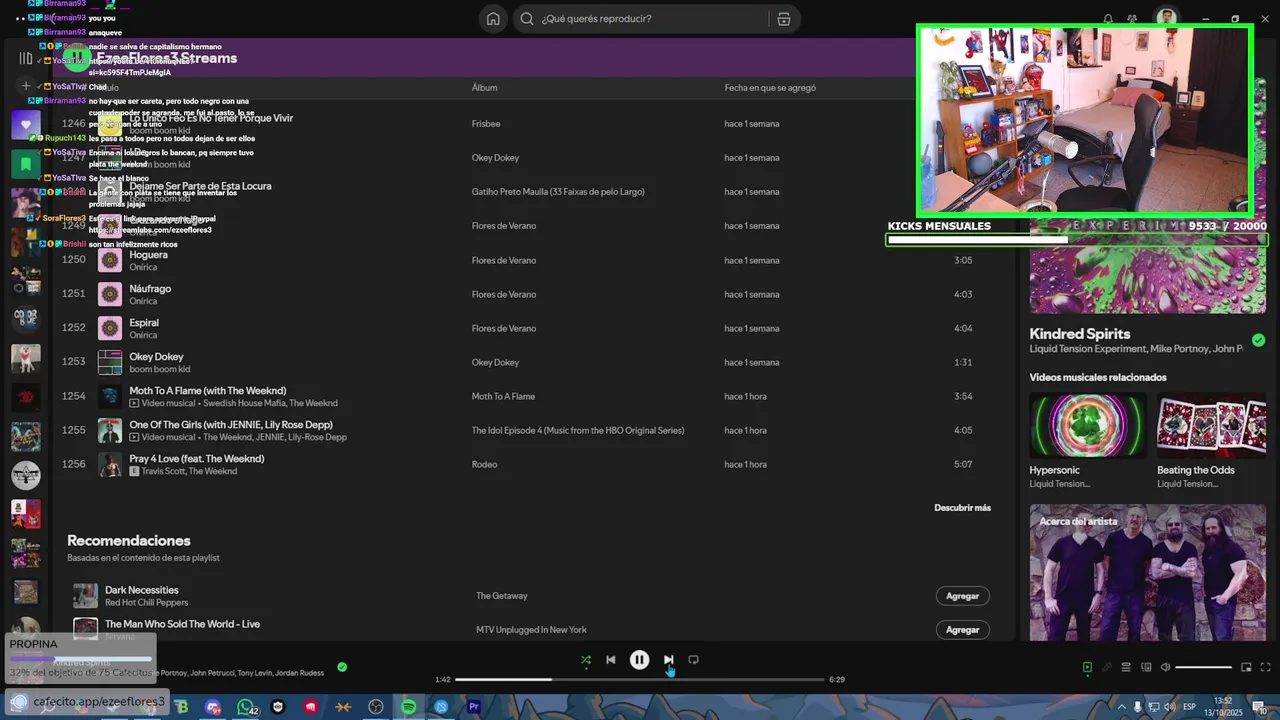Open Hypersonic related music video
This screenshot has width=1280, height=720.
1088,425
